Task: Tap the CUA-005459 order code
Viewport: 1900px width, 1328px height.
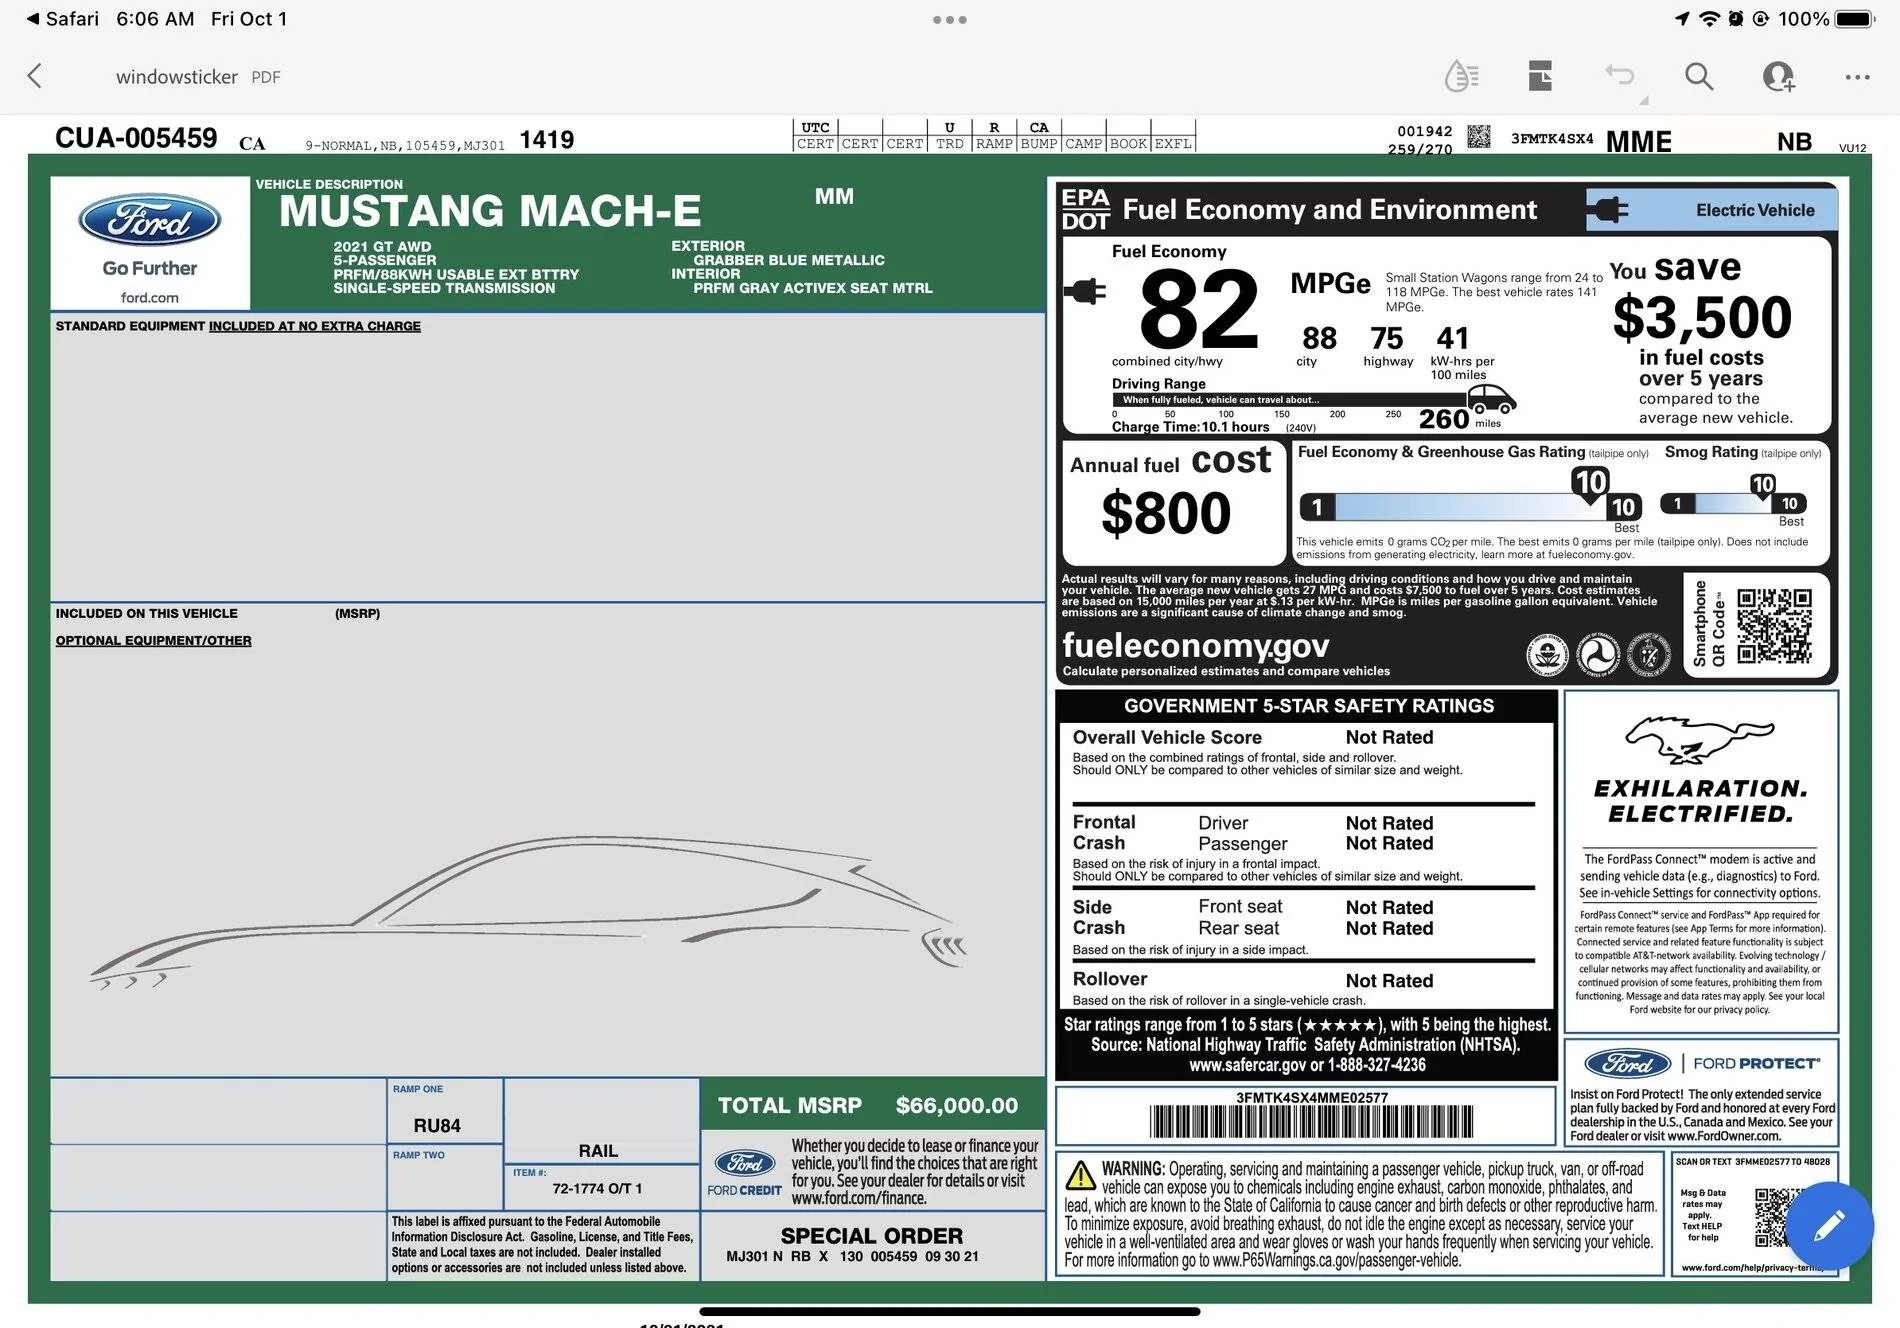Action: click(x=136, y=138)
